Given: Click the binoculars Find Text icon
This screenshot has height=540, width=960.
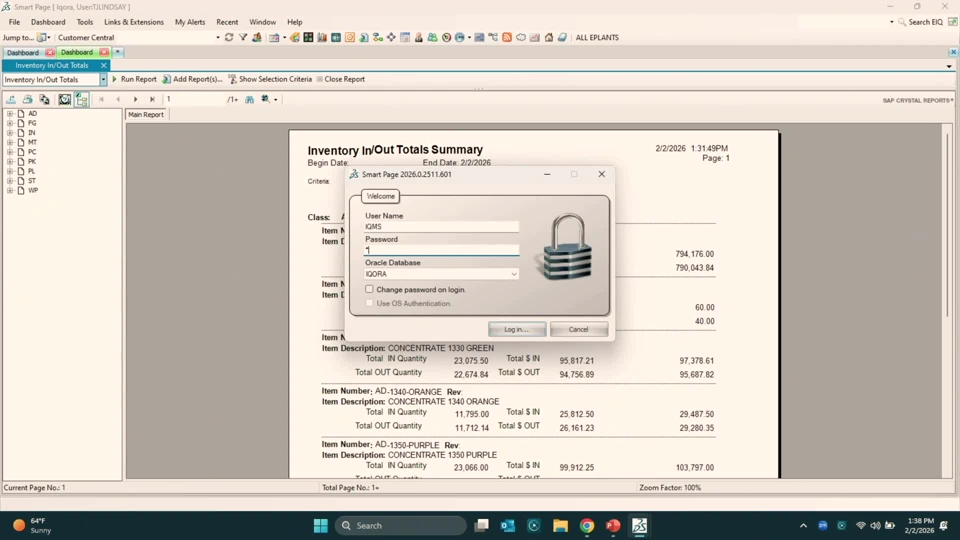Looking at the screenshot, I should (x=249, y=99).
